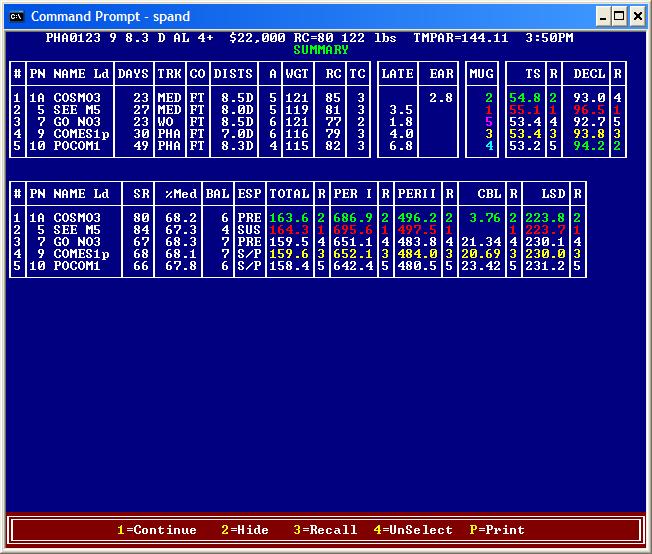Close the Command Prompt window
The image size is (652, 554).
coord(637,17)
